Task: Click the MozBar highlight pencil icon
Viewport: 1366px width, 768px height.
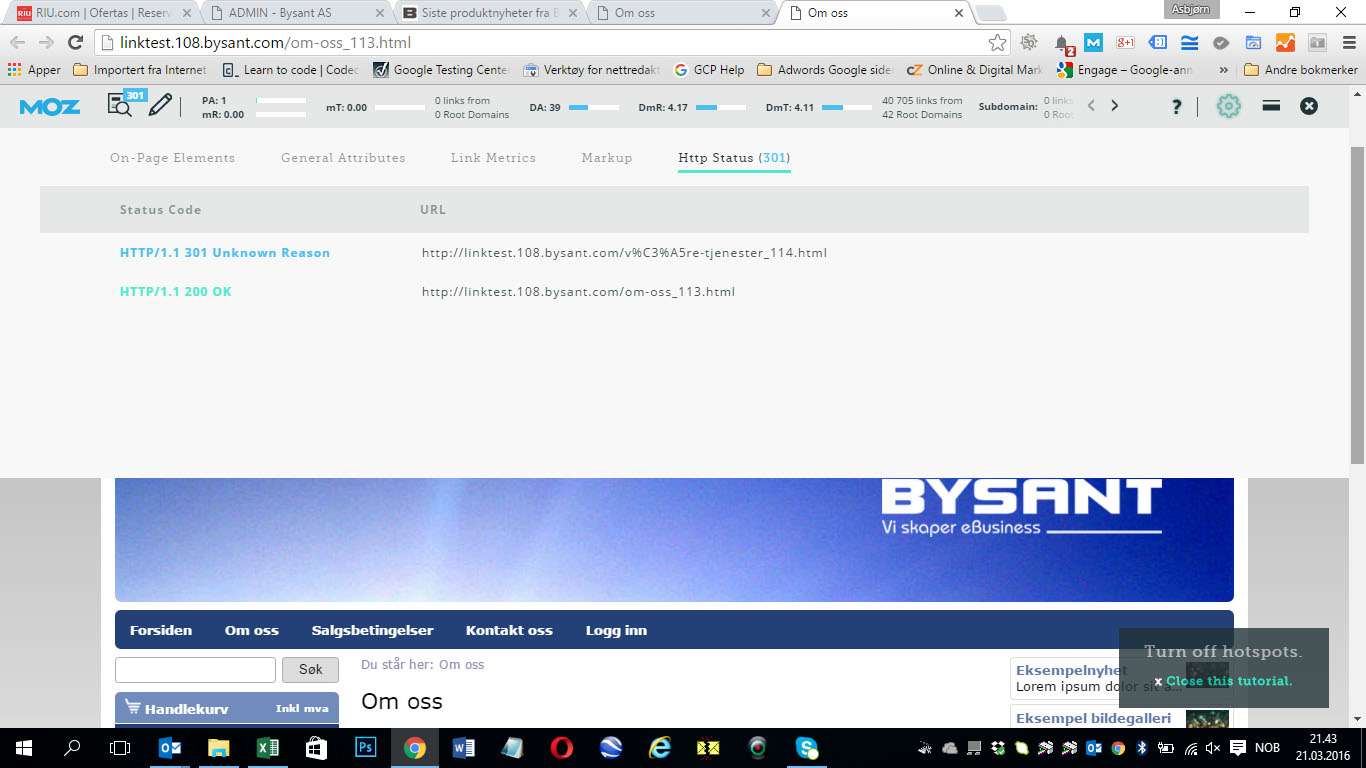Action: click(160, 105)
